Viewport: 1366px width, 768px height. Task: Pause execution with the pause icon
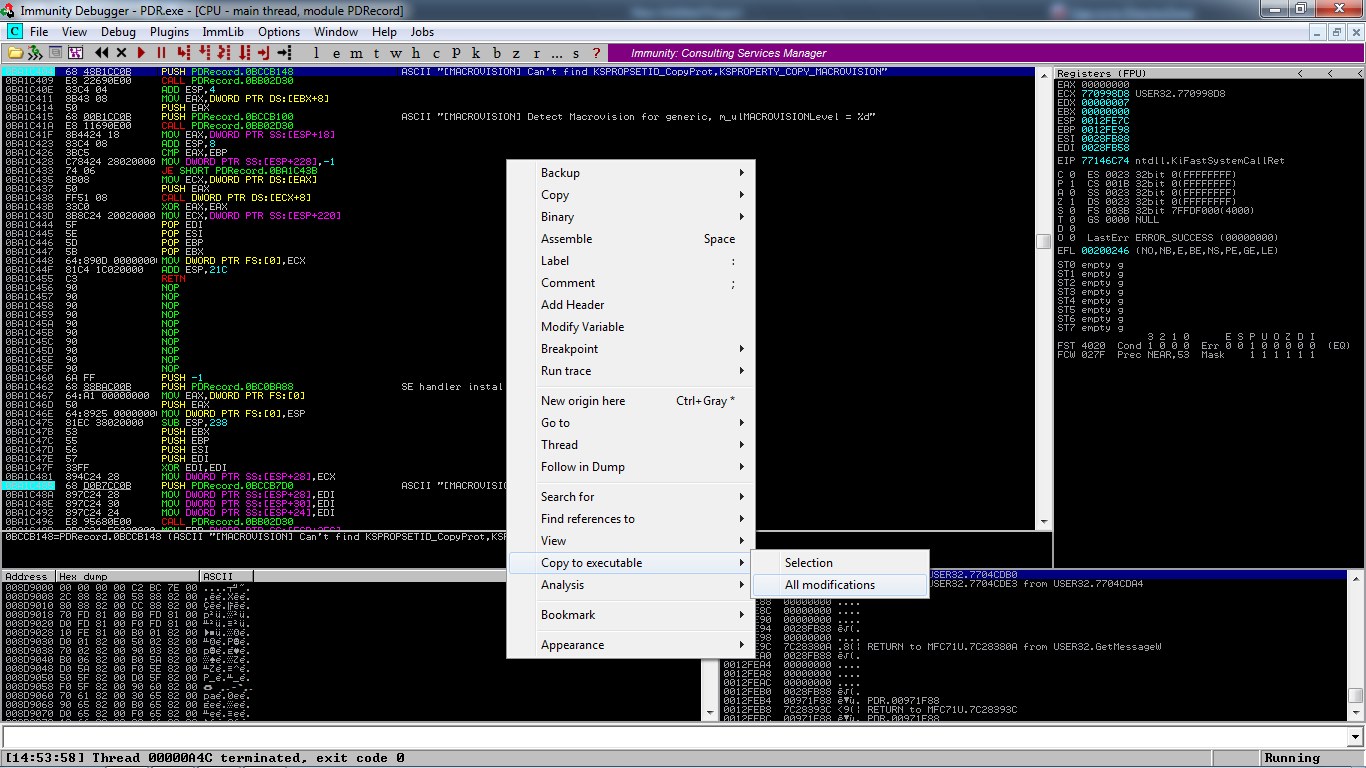161,53
